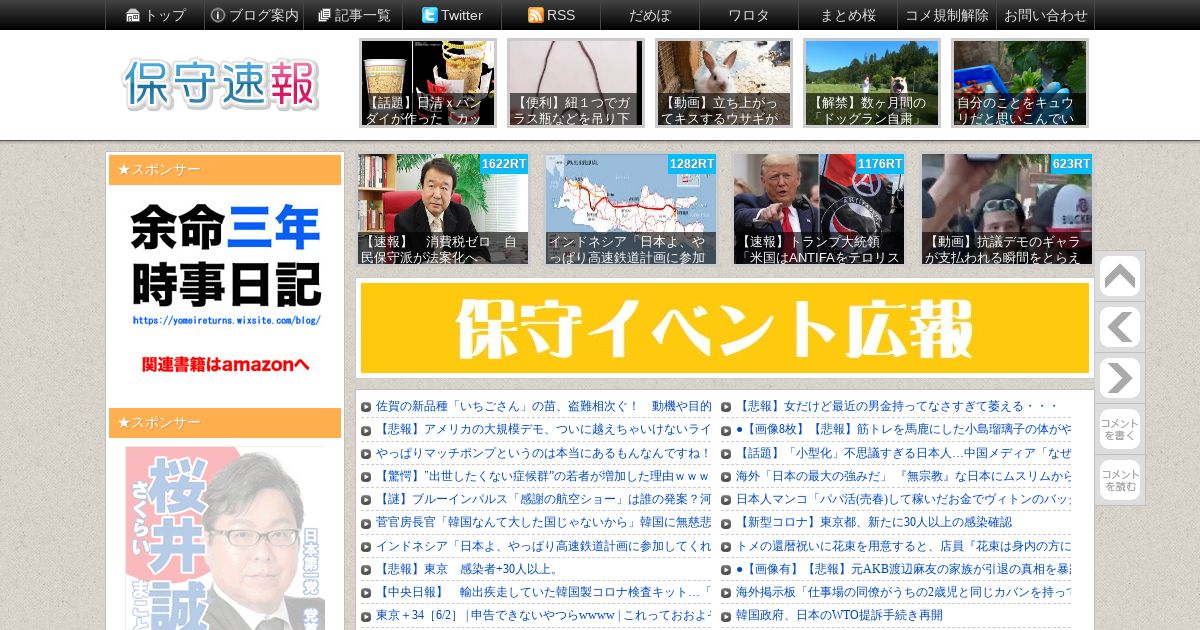Open link 日本人マンコ「パパ活(売春)して
This screenshot has height=630, width=1200.
click(903, 499)
